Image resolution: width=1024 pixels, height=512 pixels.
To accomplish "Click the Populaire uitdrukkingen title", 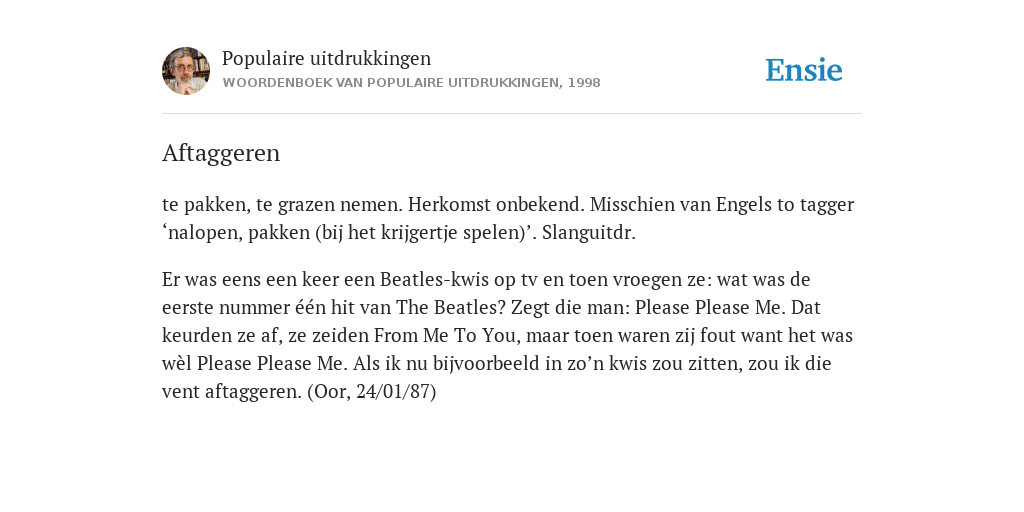I will pyautogui.click(x=327, y=58).
